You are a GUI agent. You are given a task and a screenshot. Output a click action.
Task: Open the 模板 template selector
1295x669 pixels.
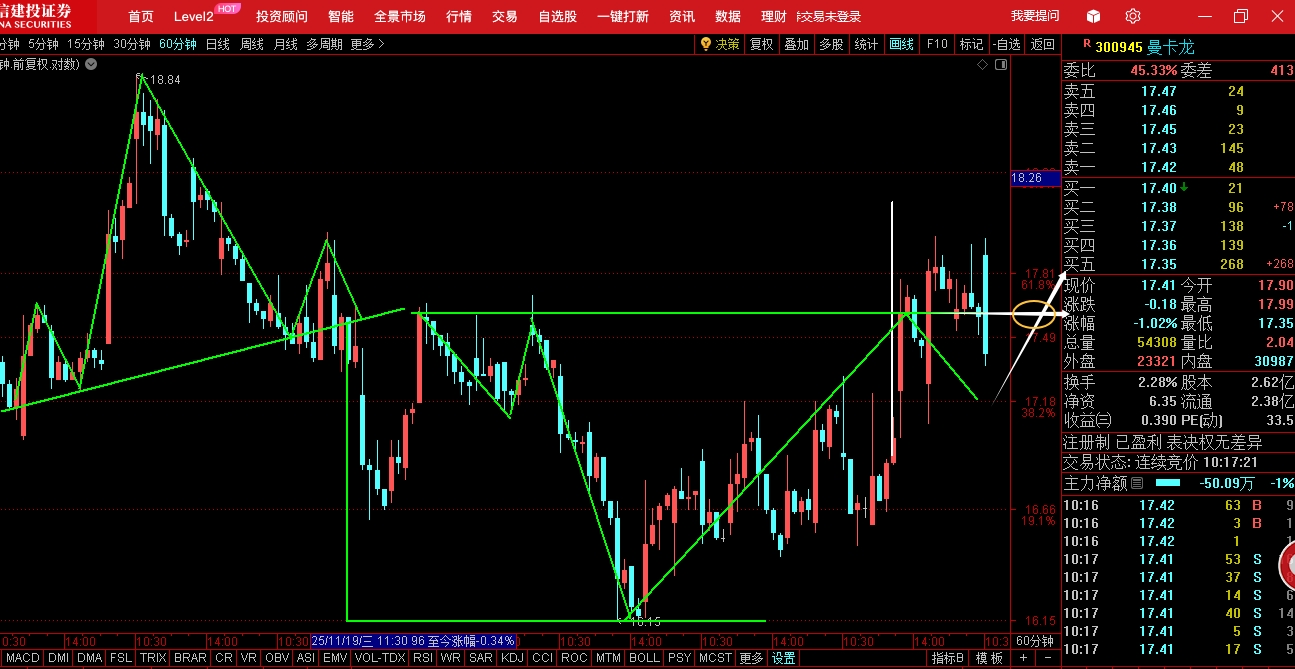tap(989, 658)
